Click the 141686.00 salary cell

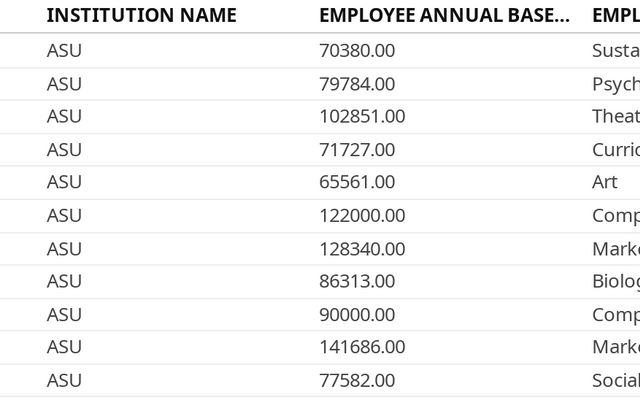pyautogui.click(x=362, y=347)
